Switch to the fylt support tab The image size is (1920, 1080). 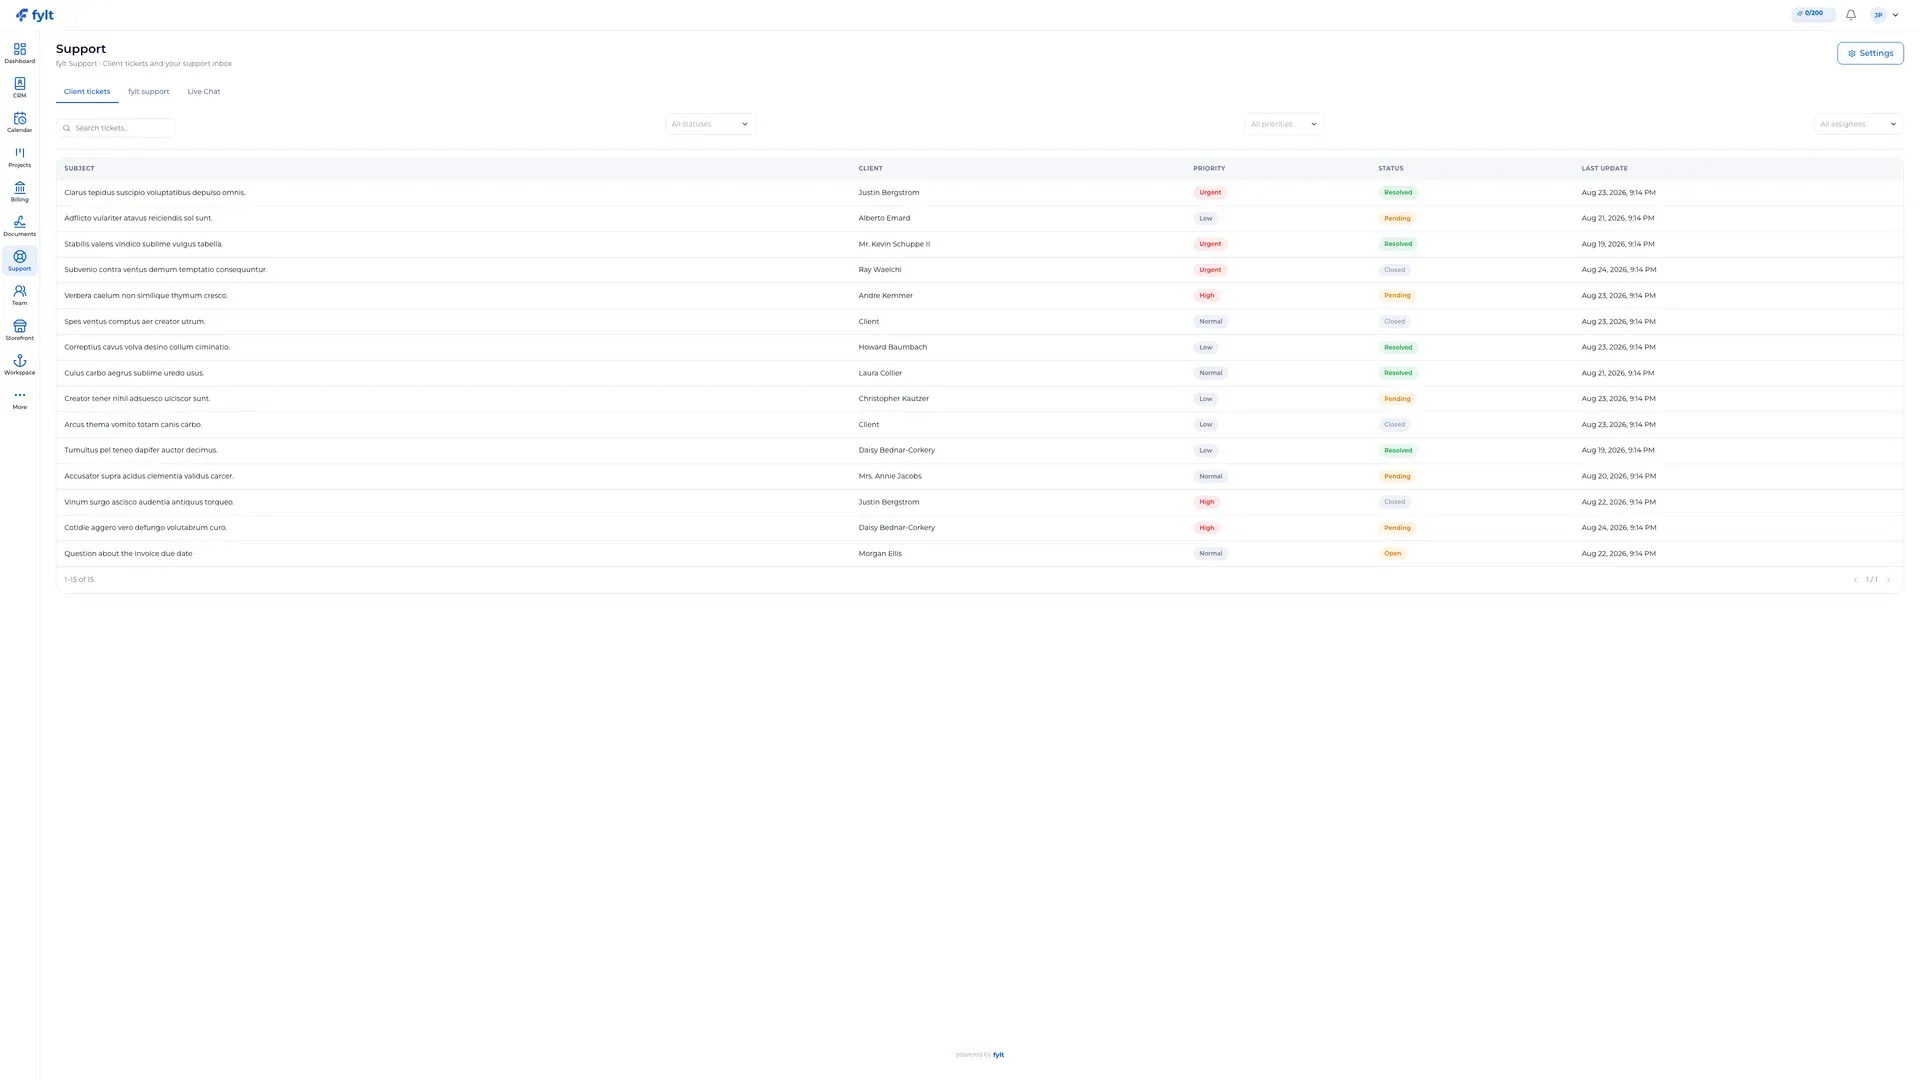point(148,92)
